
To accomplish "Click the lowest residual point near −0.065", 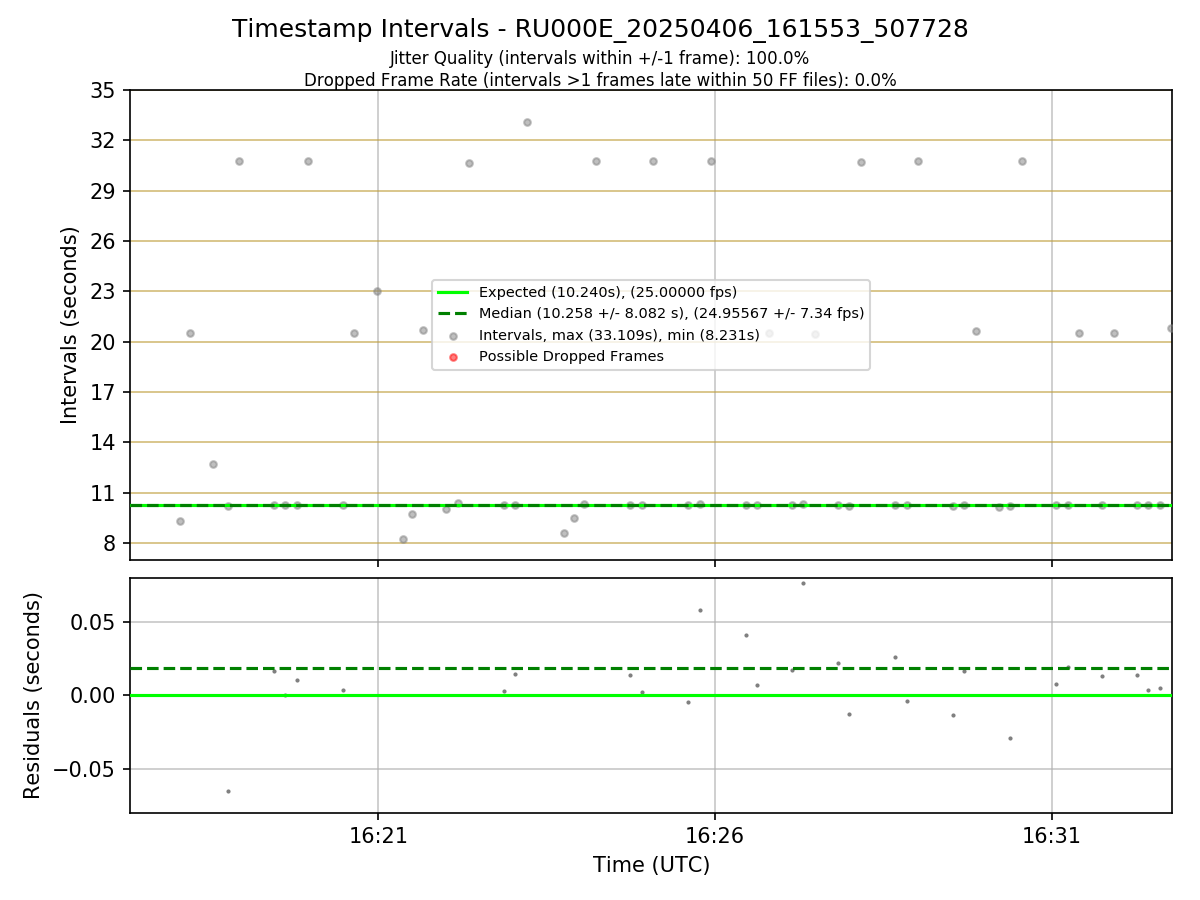I will (228, 791).
